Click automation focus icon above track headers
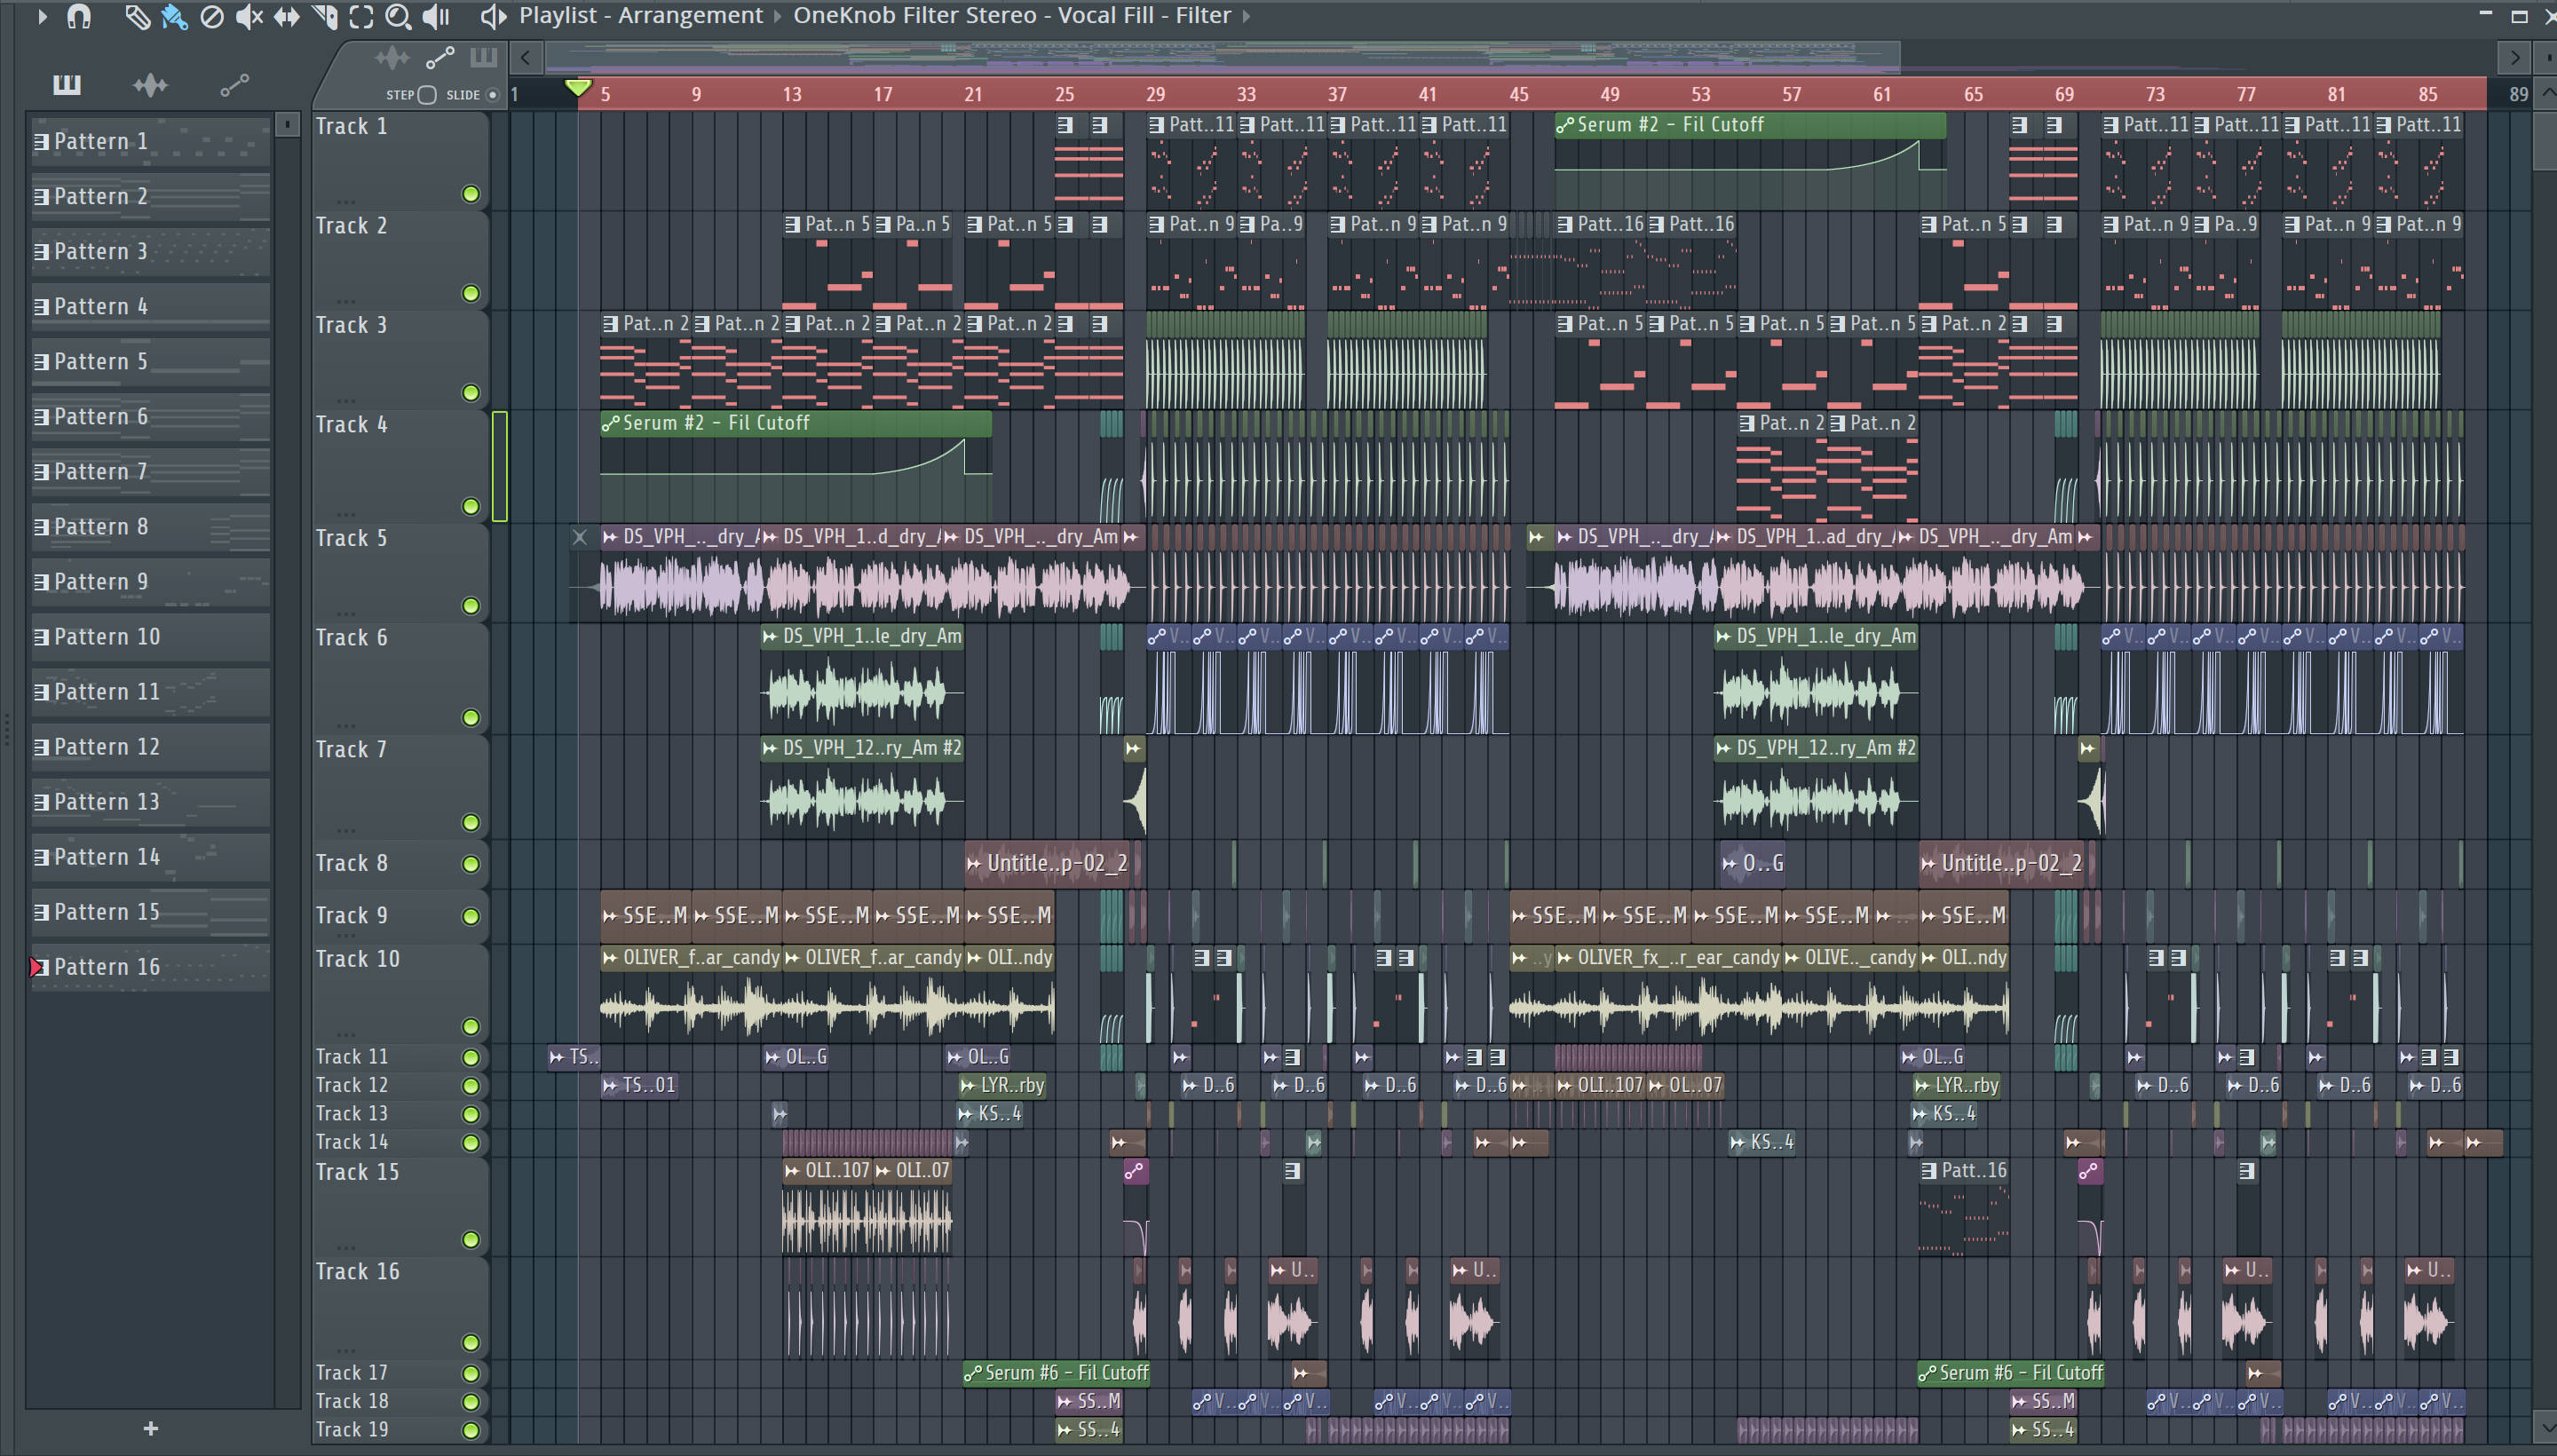Image resolution: width=2557 pixels, height=1456 pixels. pos(440,58)
